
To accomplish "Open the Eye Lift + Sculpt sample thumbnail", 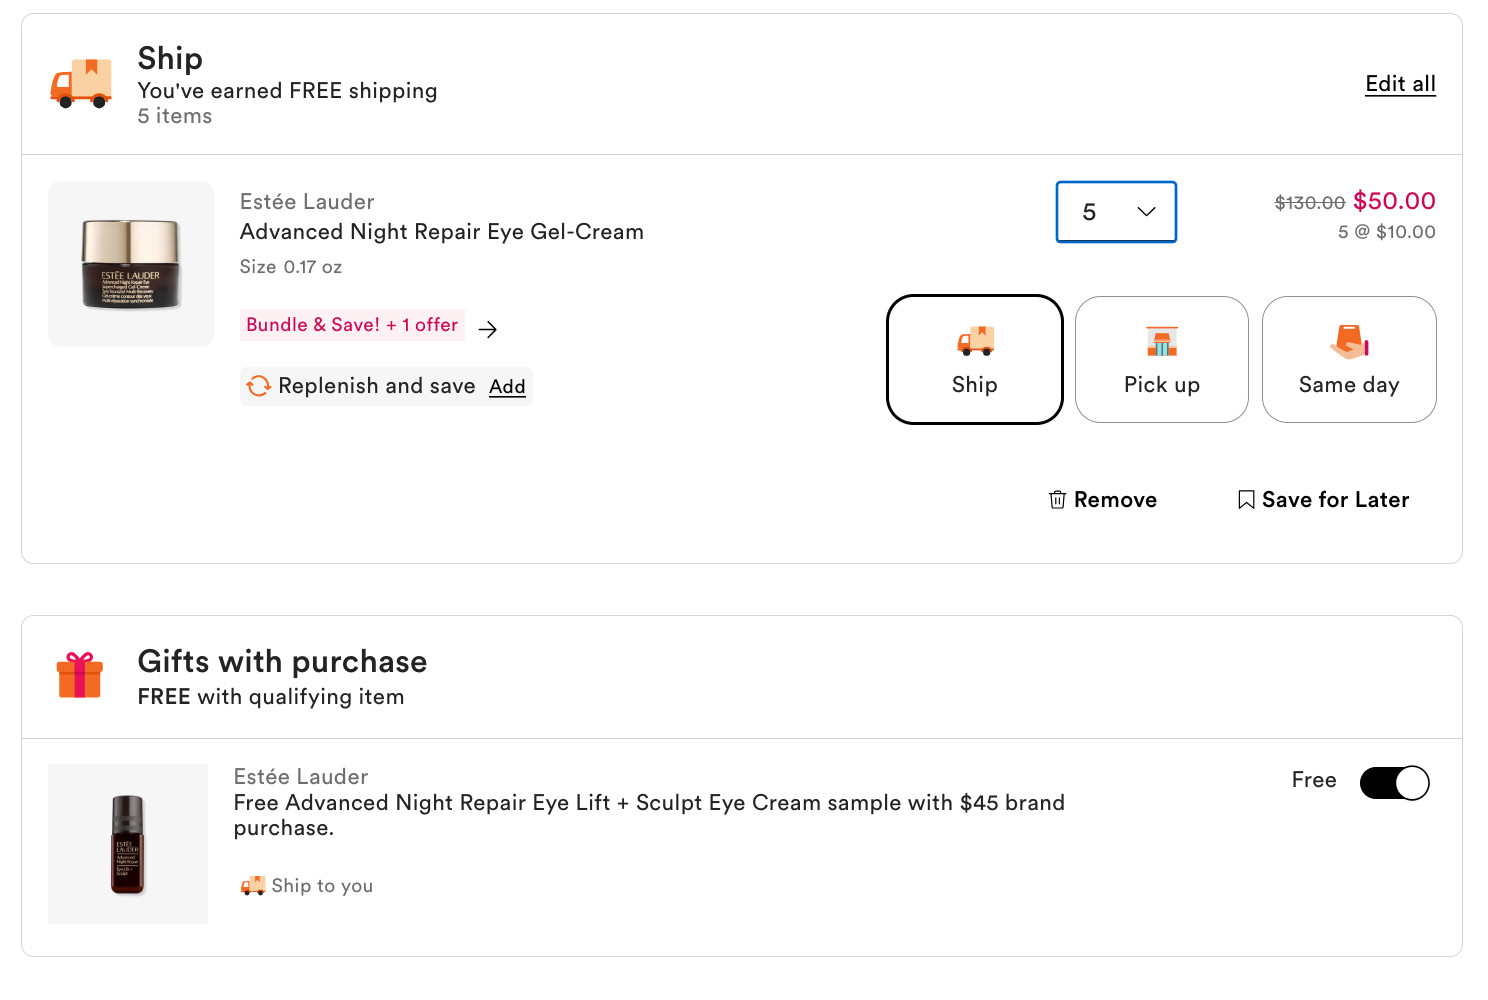I will tap(128, 844).
